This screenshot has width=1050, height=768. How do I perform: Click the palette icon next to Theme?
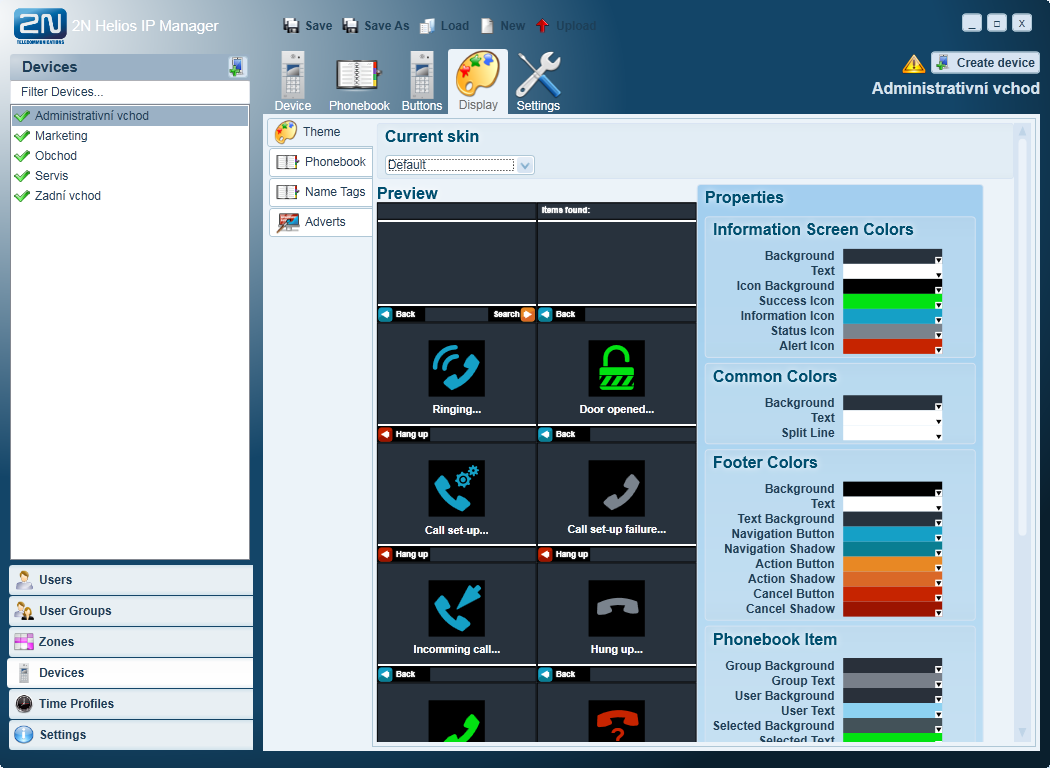[286, 132]
